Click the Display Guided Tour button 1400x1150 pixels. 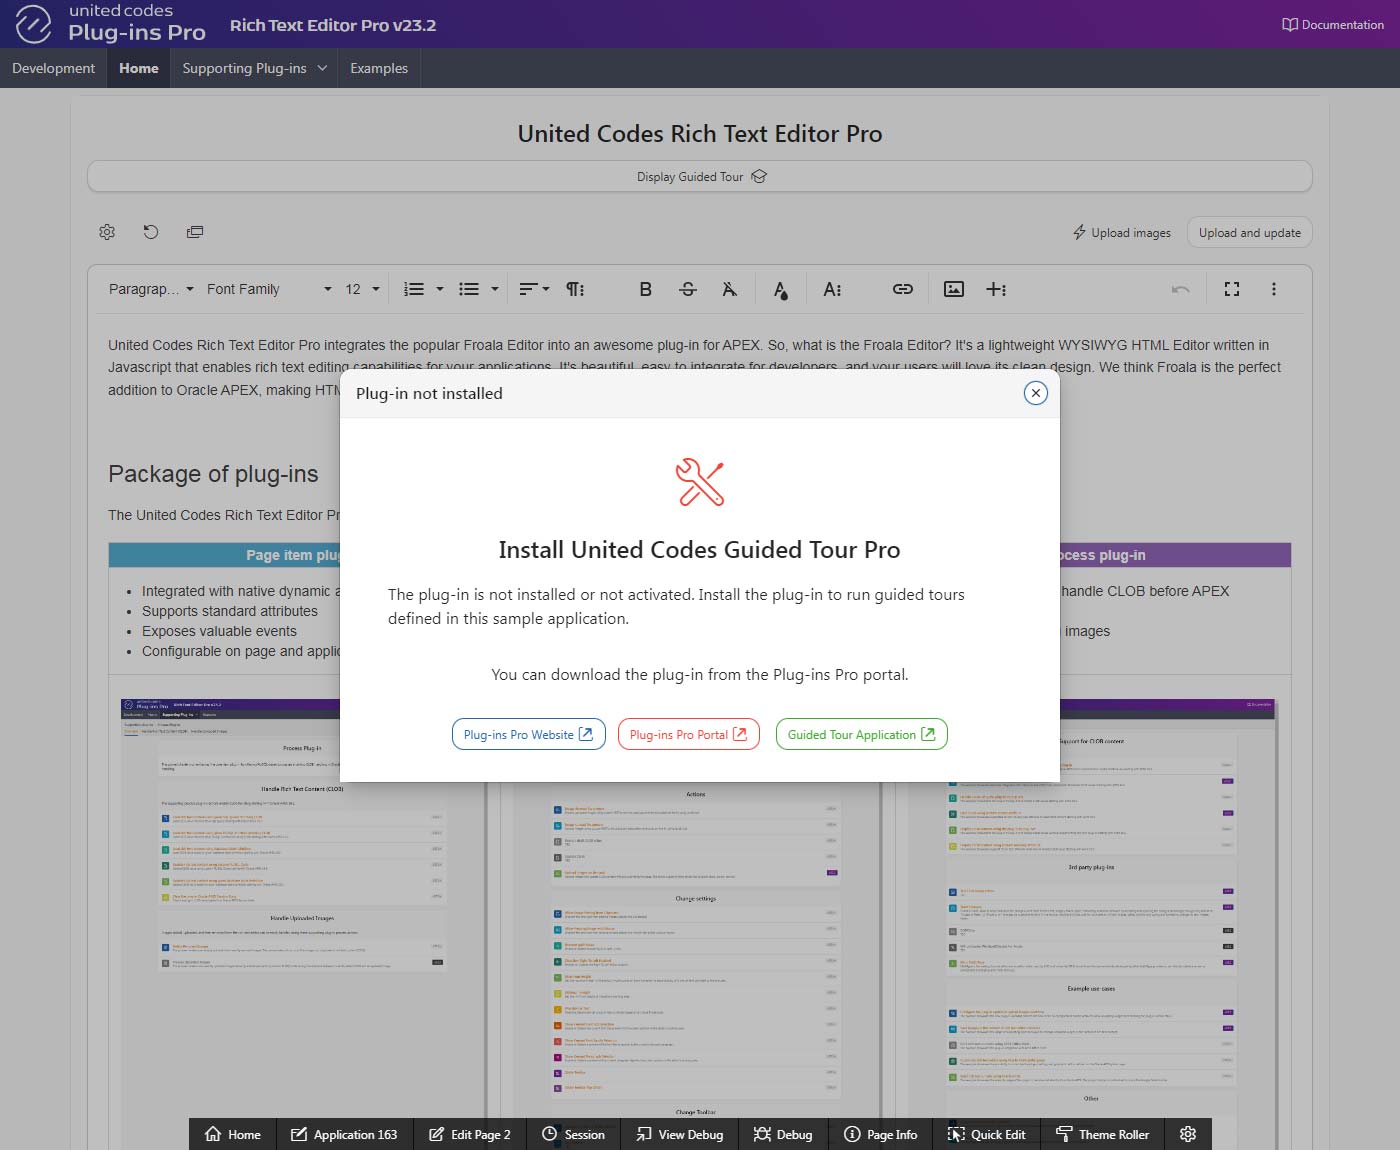coord(700,176)
